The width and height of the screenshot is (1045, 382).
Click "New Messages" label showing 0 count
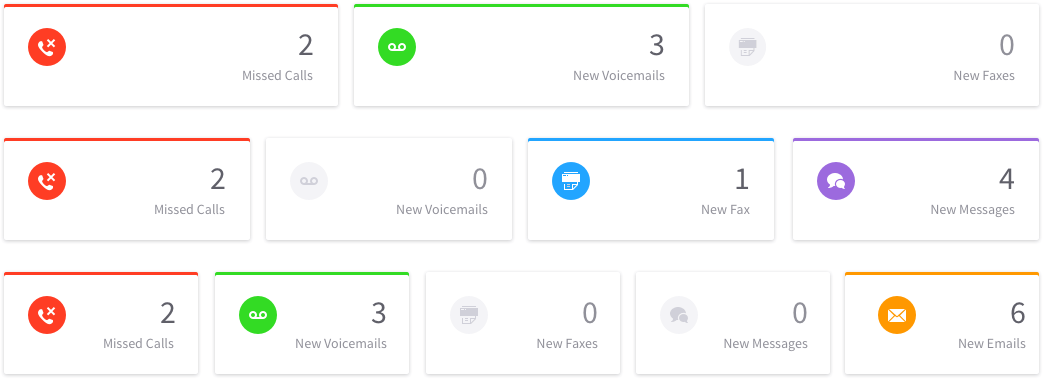tap(766, 343)
